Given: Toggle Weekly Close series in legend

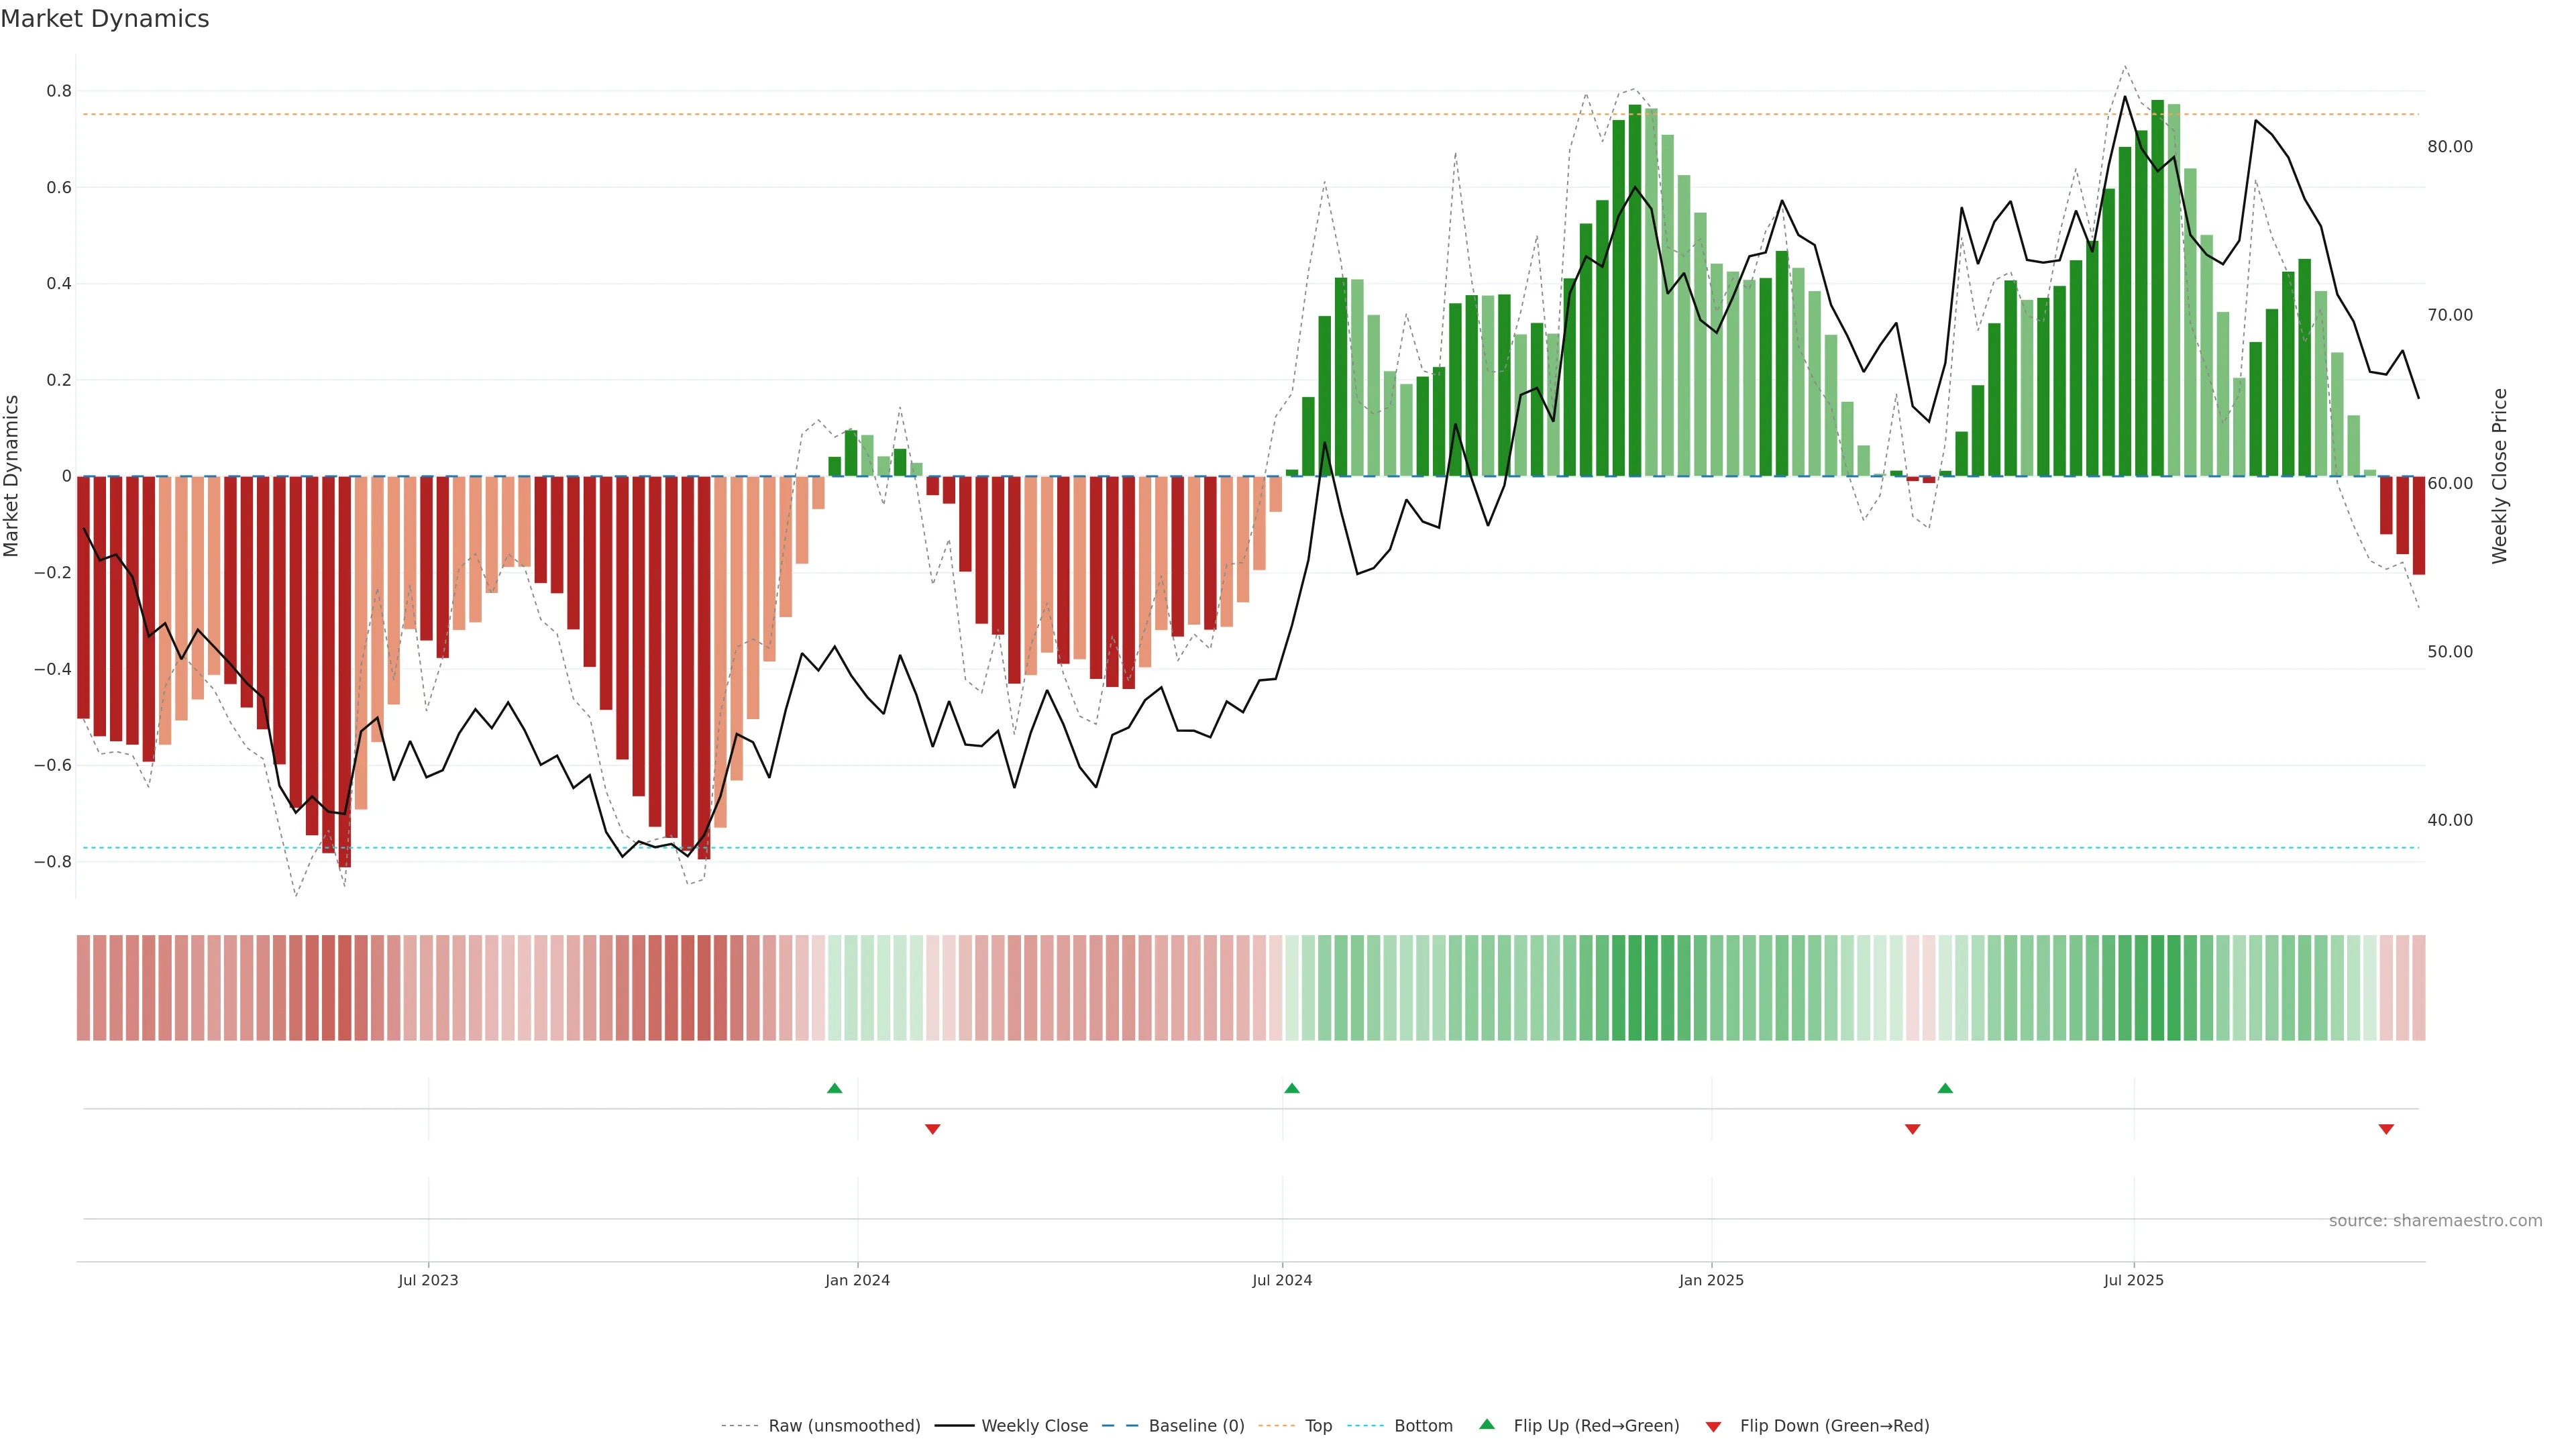Looking at the screenshot, I should click(x=1034, y=1426).
